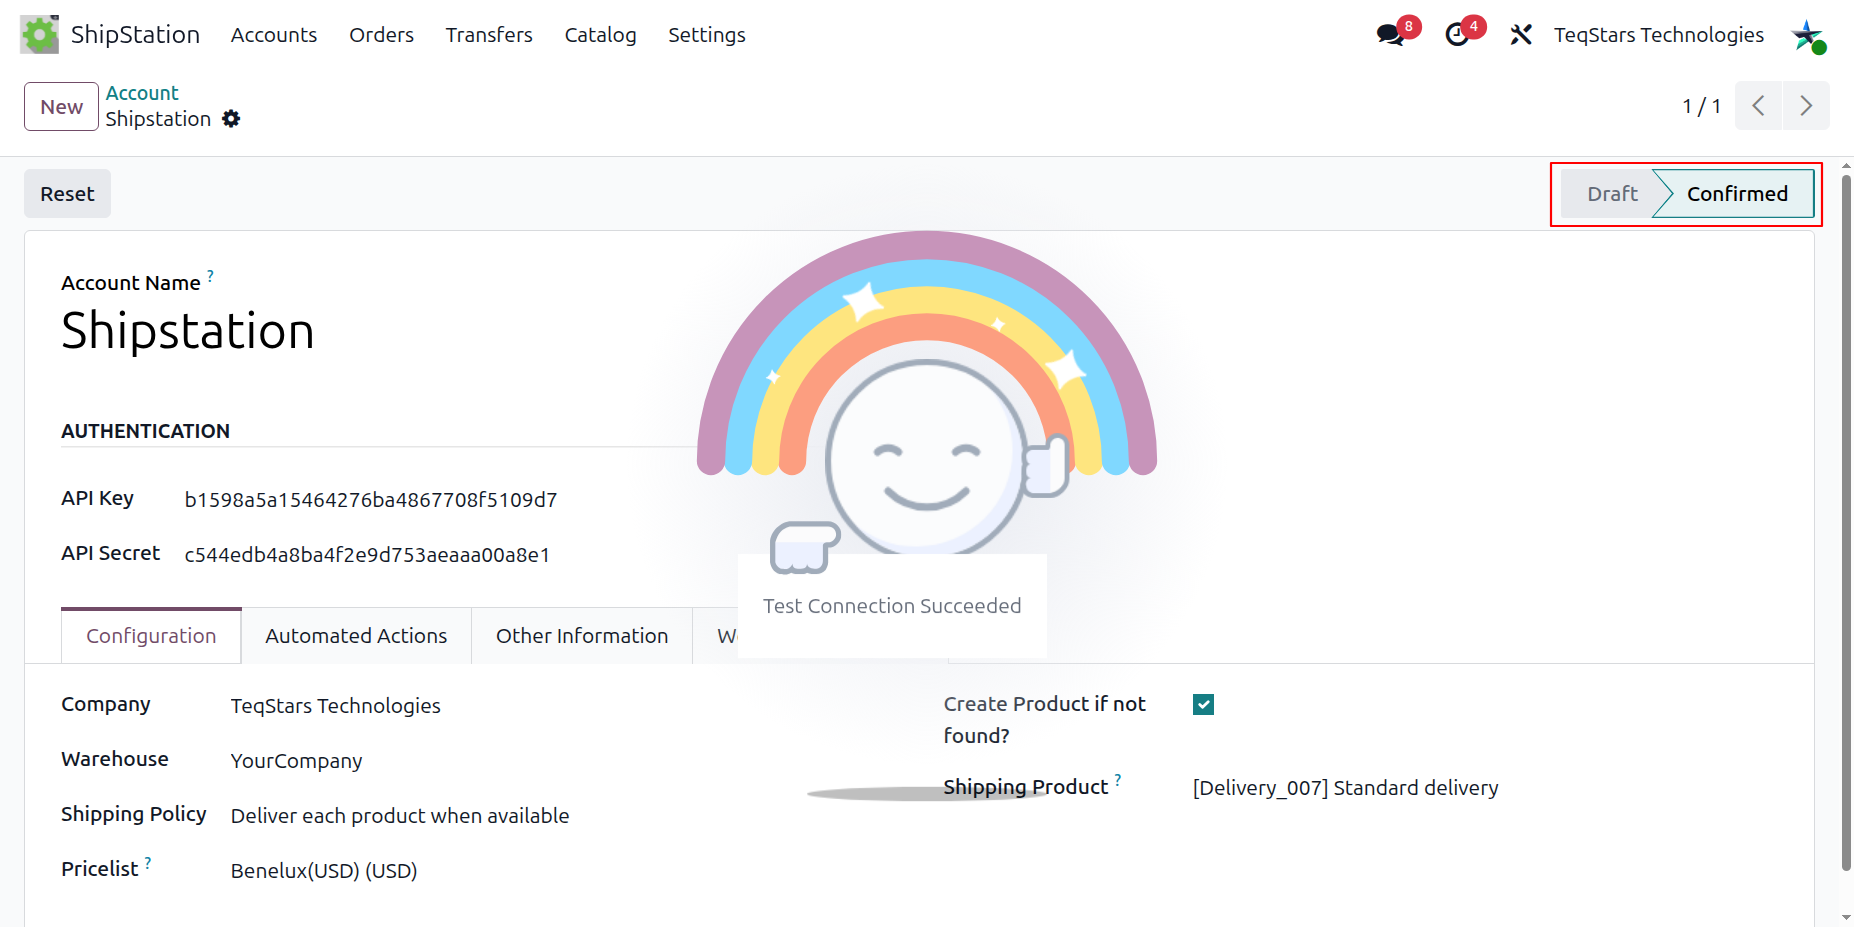Click the ShipStation app title

pyautogui.click(x=135, y=35)
